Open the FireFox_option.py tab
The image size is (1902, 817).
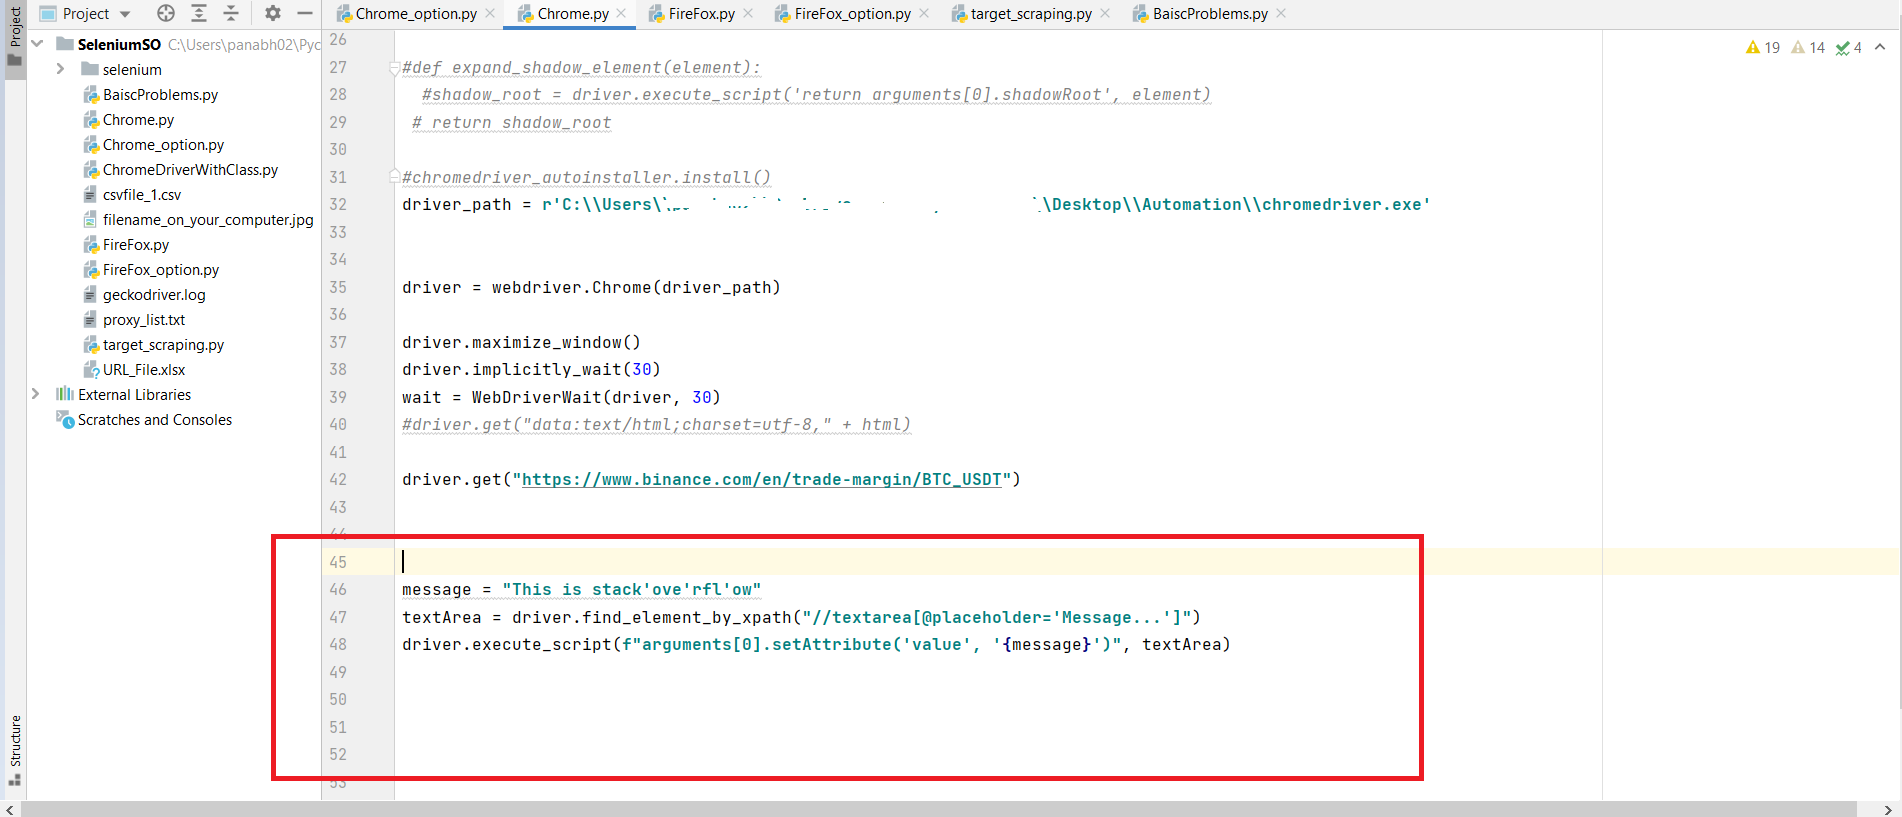[852, 14]
